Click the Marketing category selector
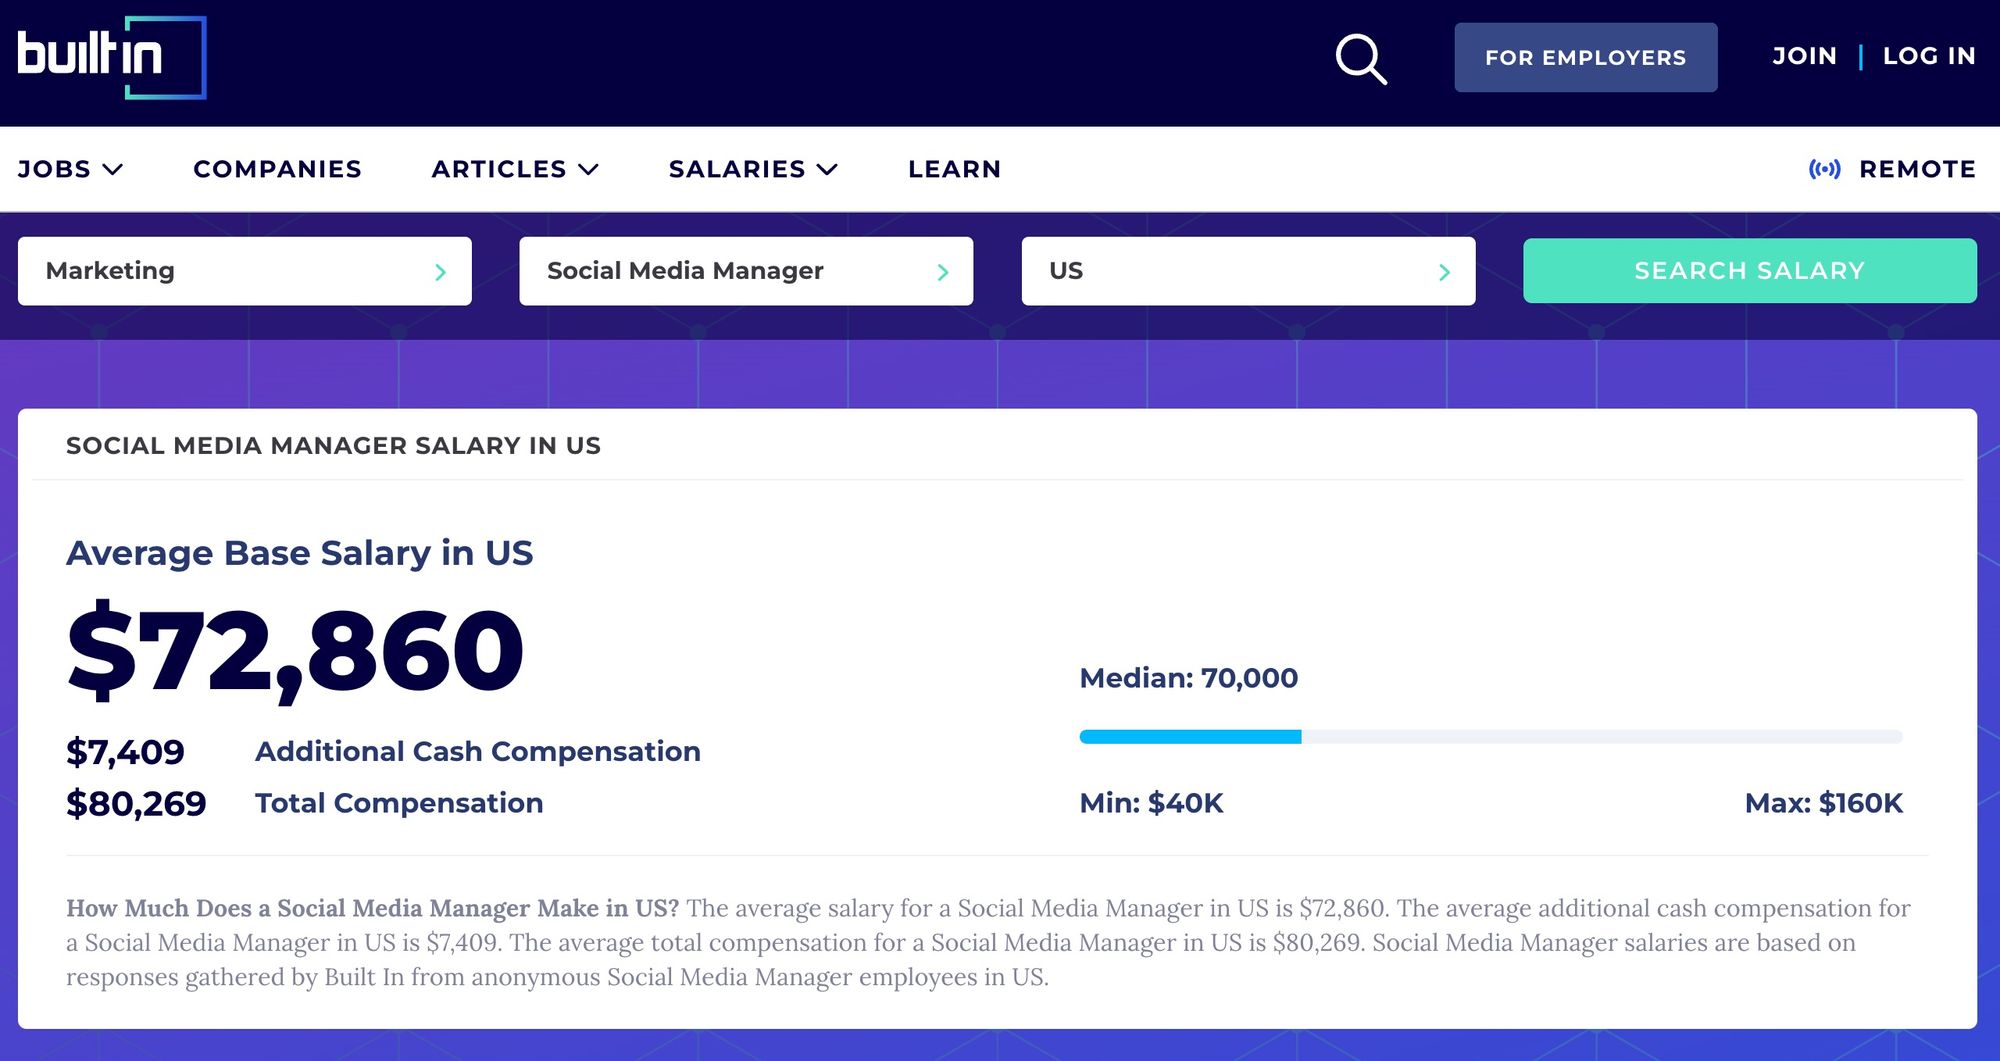The width and height of the screenshot is (2000, 1061). (244, 270)
